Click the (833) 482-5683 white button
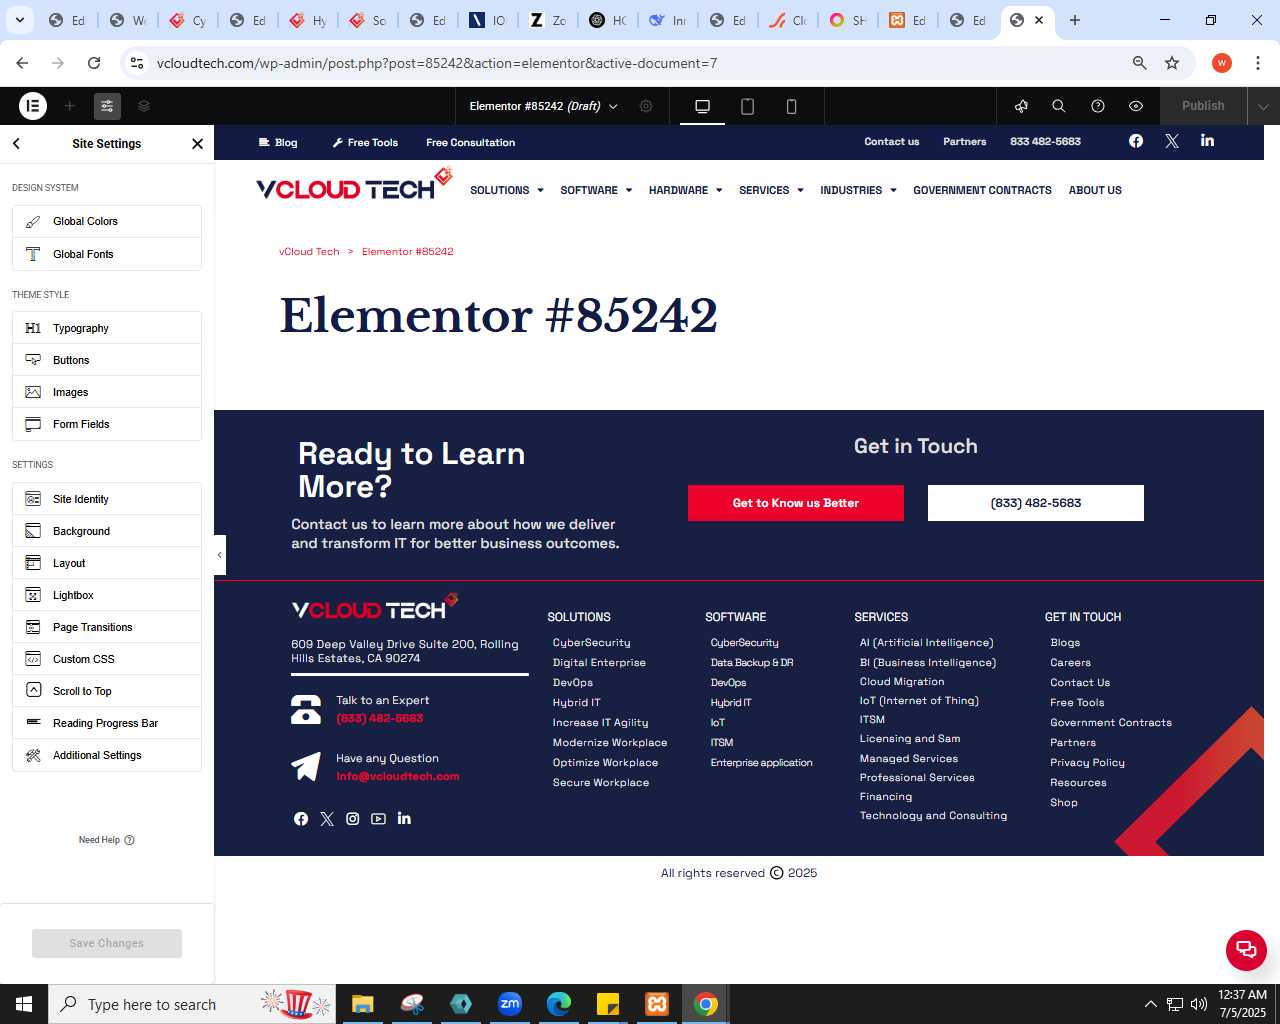 1036,503
